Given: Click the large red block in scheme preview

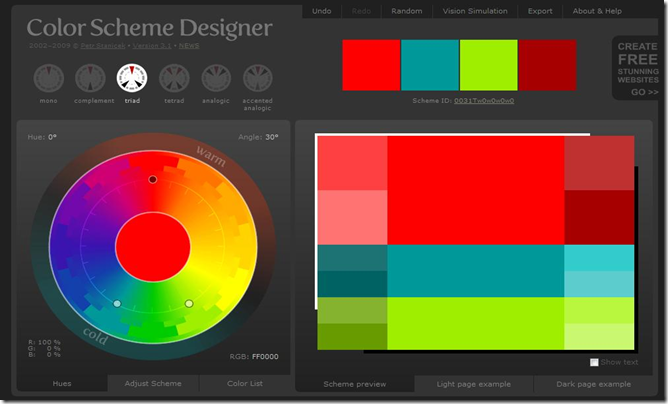Looking at the screenshot, I should pos(476,190).
